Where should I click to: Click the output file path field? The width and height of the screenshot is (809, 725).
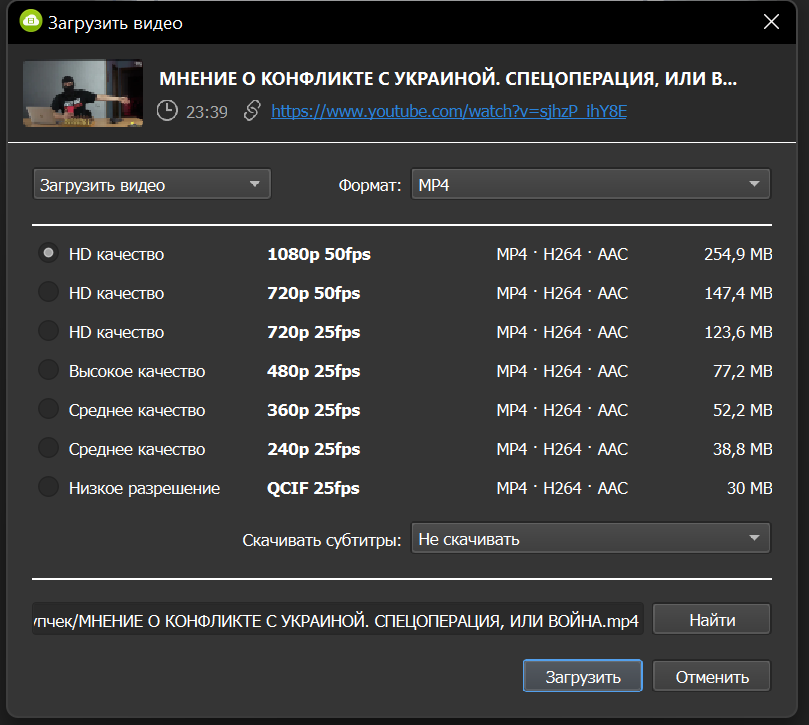click(340, 621)
